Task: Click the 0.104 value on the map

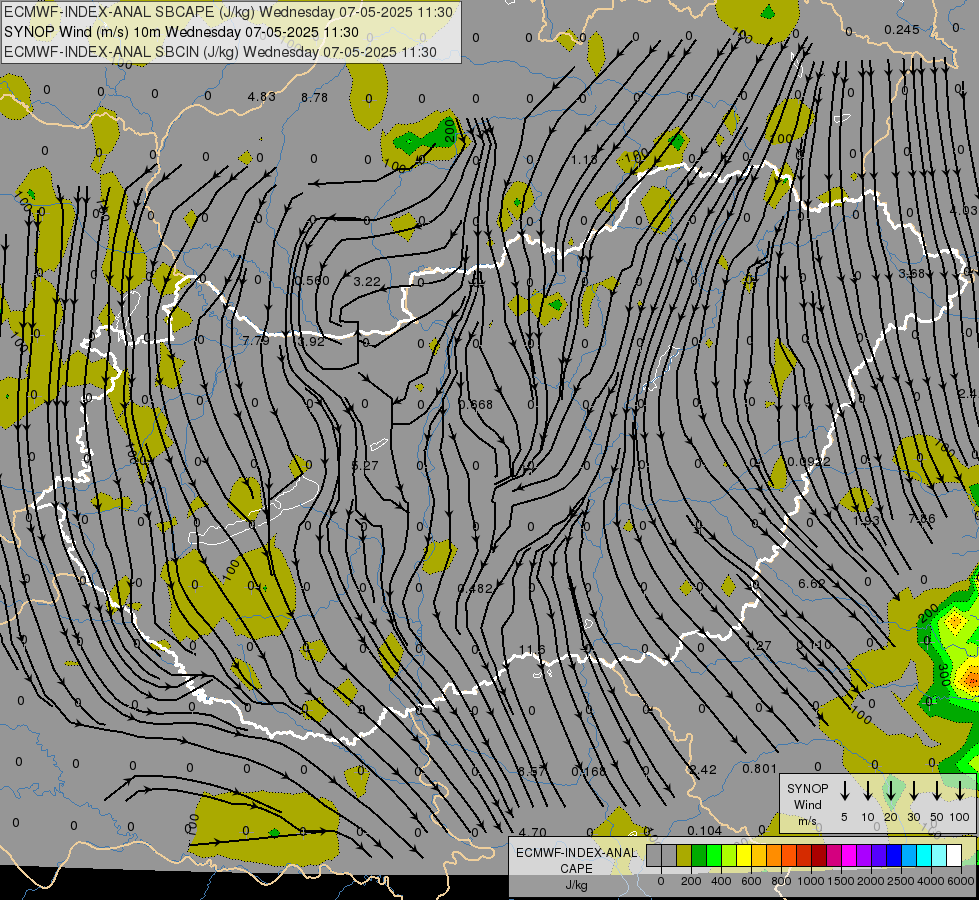Action: [x=705, y=830]
